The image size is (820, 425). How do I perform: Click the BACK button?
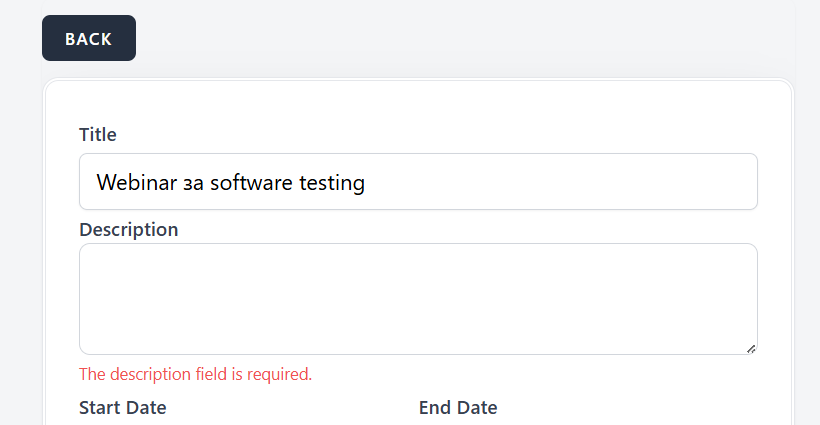(x=88, y=38)
